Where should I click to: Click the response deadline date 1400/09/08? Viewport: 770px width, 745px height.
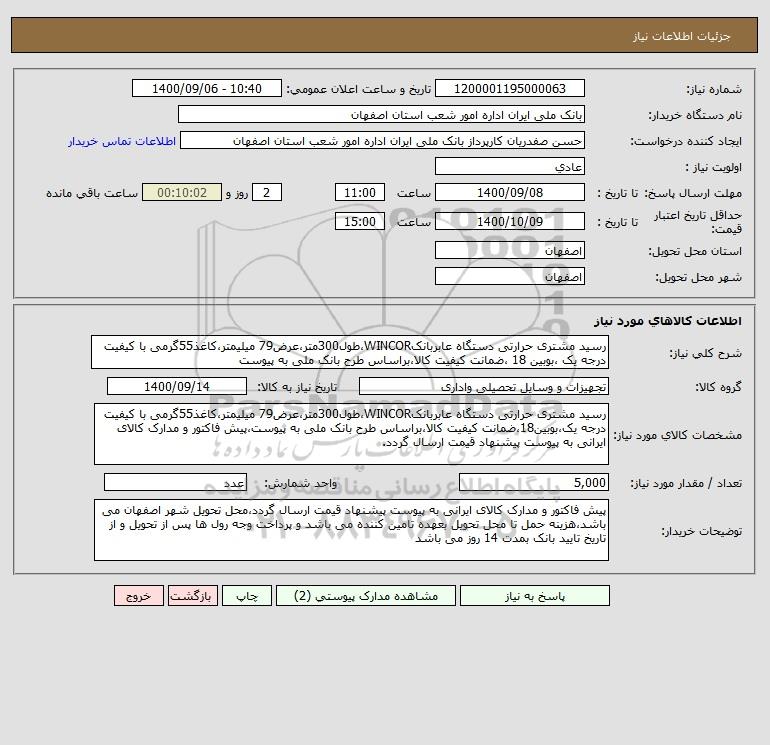point(510,193)
